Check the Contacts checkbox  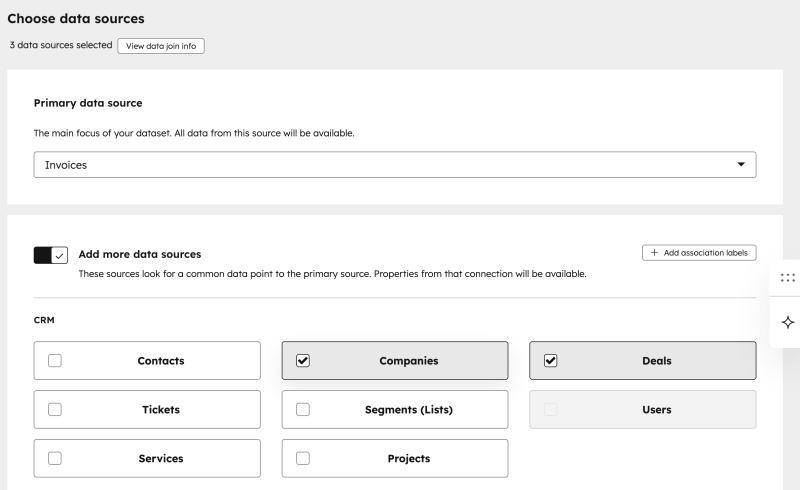pyautogui.click(x=55, y=360)
